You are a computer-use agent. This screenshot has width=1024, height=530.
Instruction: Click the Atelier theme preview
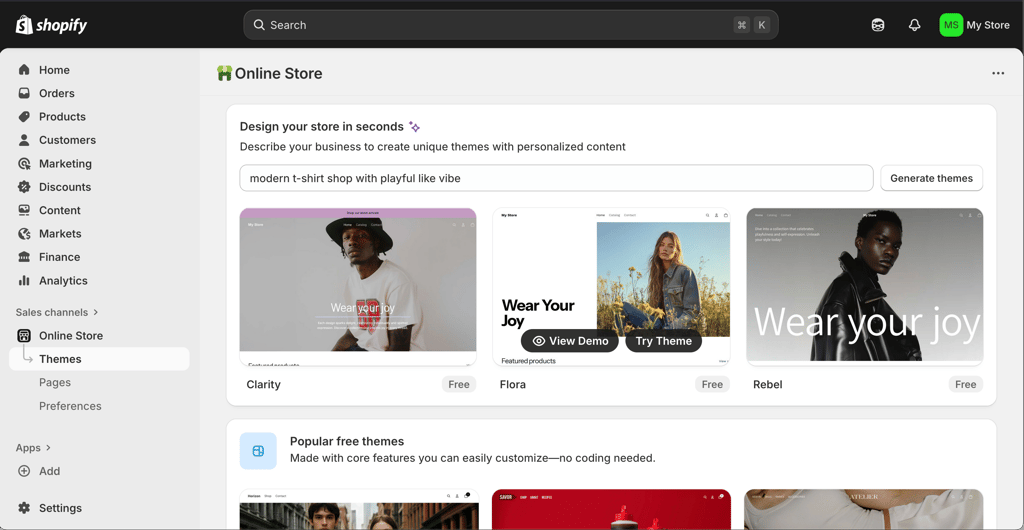pyautogui.click(x=863, y=509)
